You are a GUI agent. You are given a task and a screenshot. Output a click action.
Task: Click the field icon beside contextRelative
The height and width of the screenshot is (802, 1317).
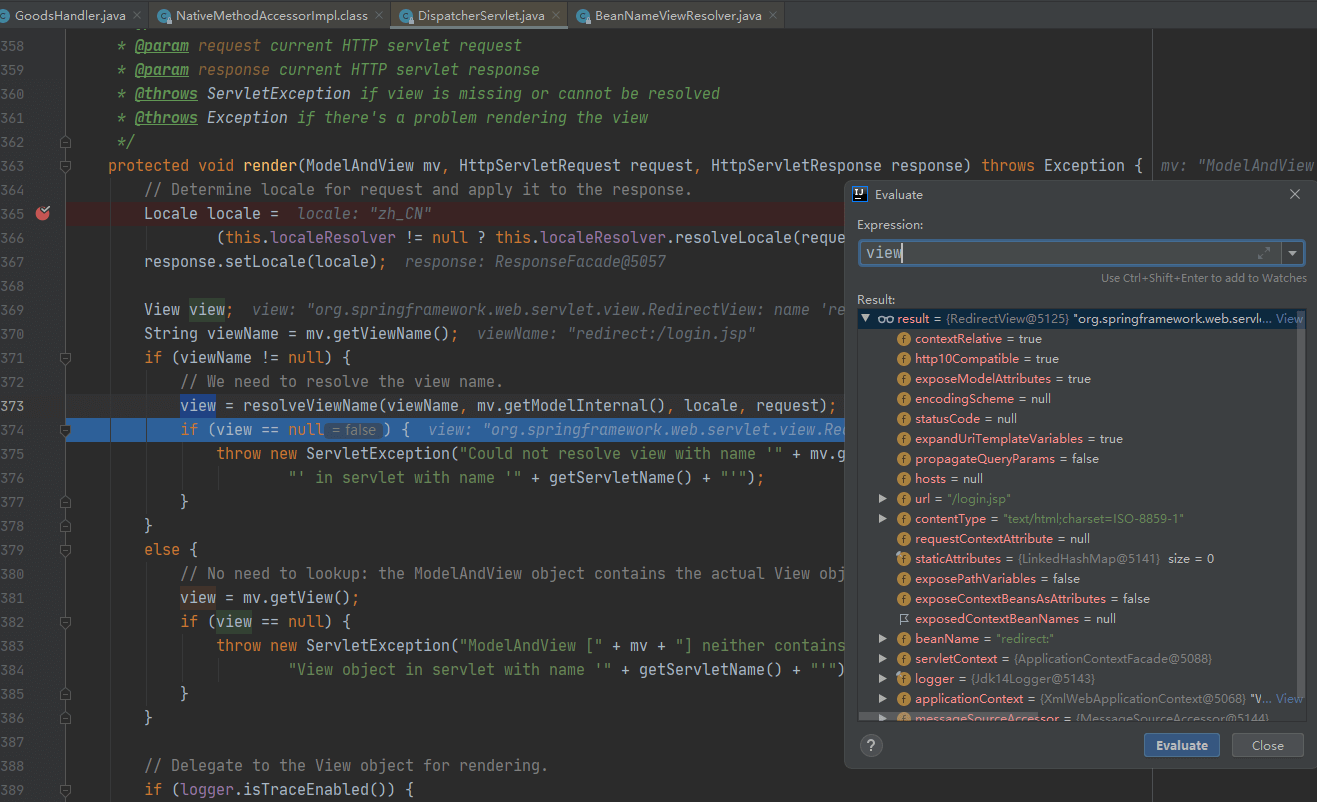904,339
